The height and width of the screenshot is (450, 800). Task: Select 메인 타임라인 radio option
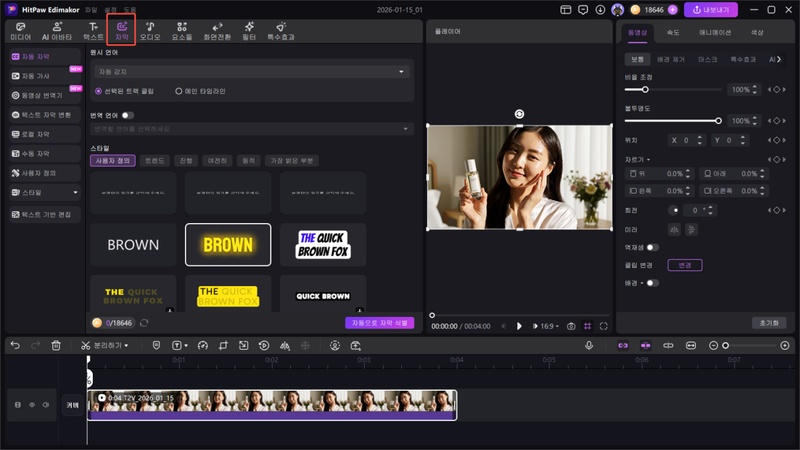(200, 91)
